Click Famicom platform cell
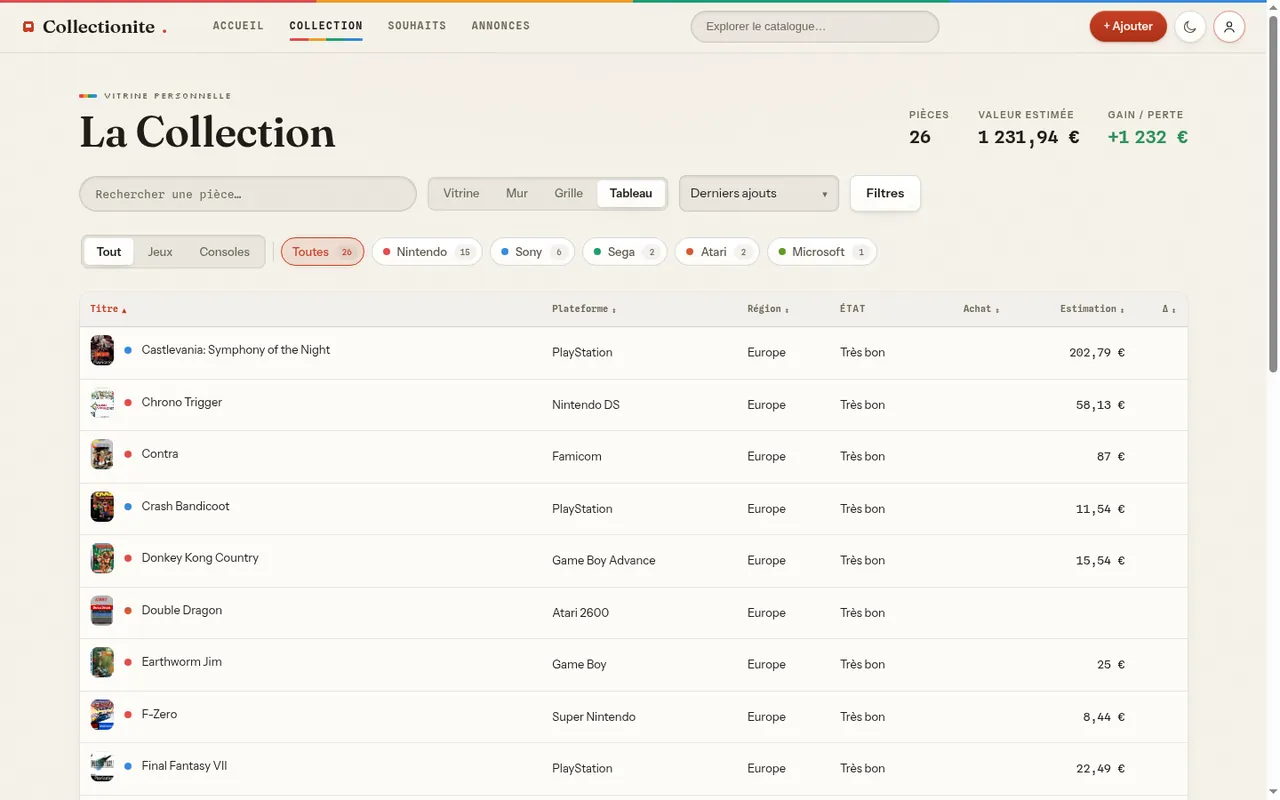The height and width of the screenshot is (800, 1280). pyautogui.click(x=577, y=457)
